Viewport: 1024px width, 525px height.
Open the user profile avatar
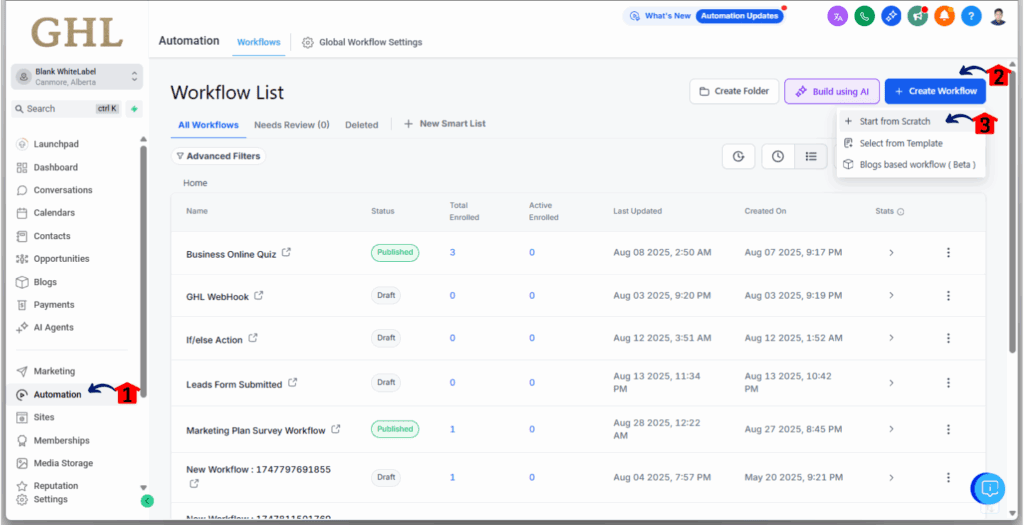(997, 16)
